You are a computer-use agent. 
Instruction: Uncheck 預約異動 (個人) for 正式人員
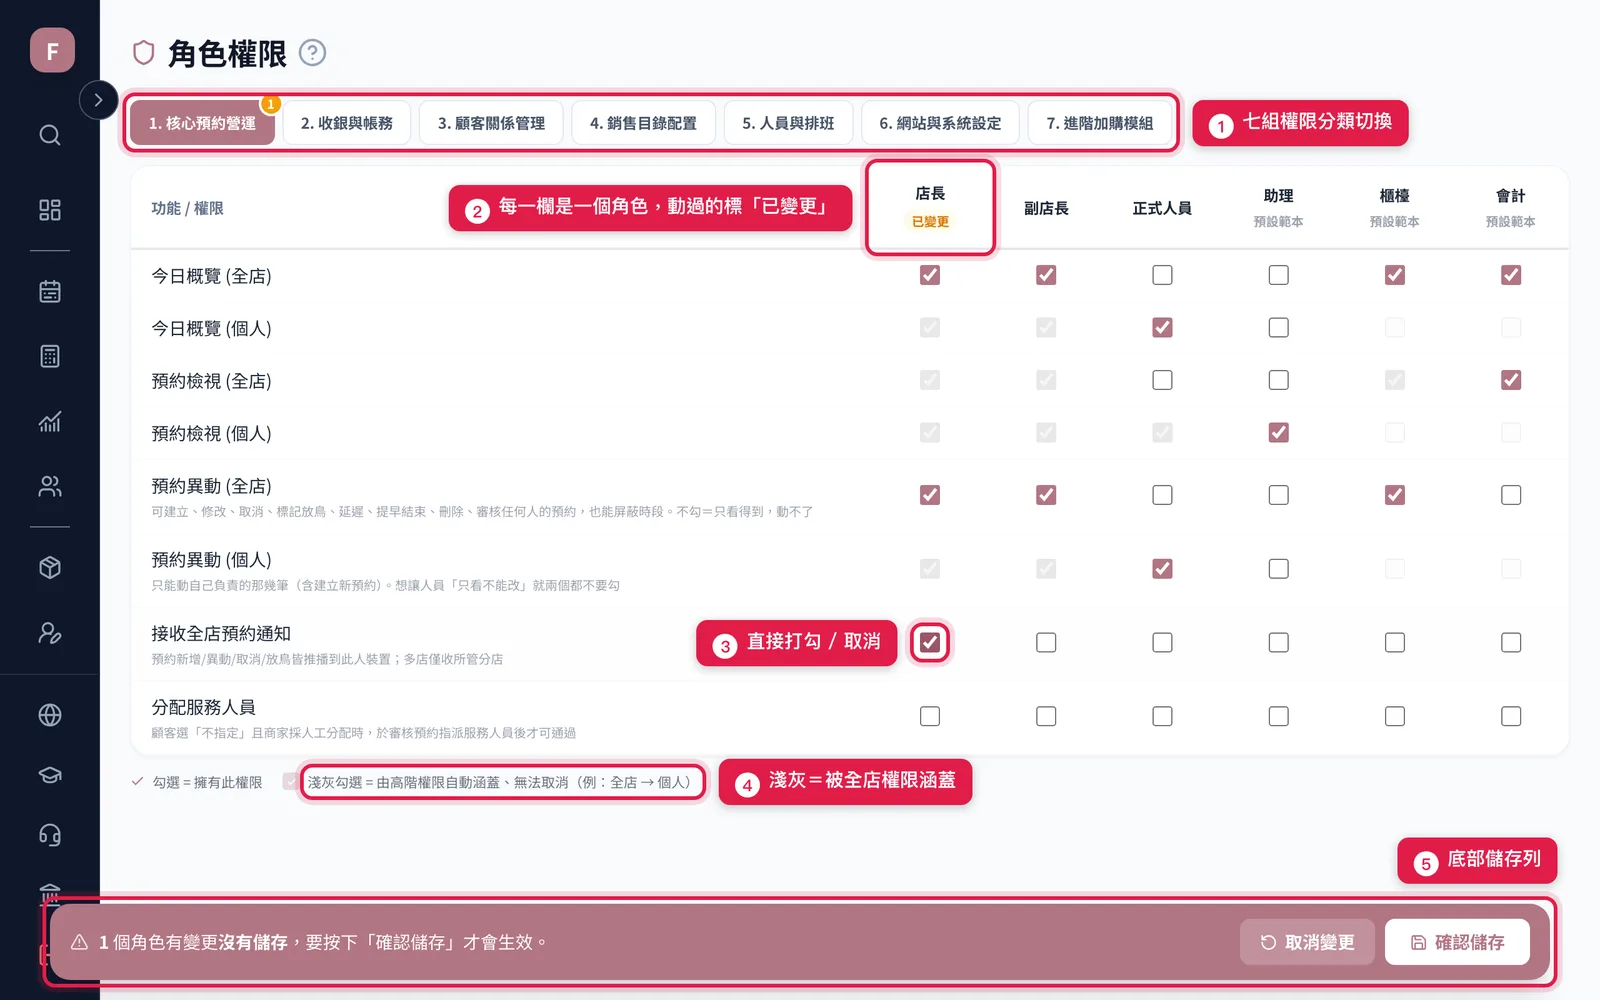click(x=1162, y=569)
